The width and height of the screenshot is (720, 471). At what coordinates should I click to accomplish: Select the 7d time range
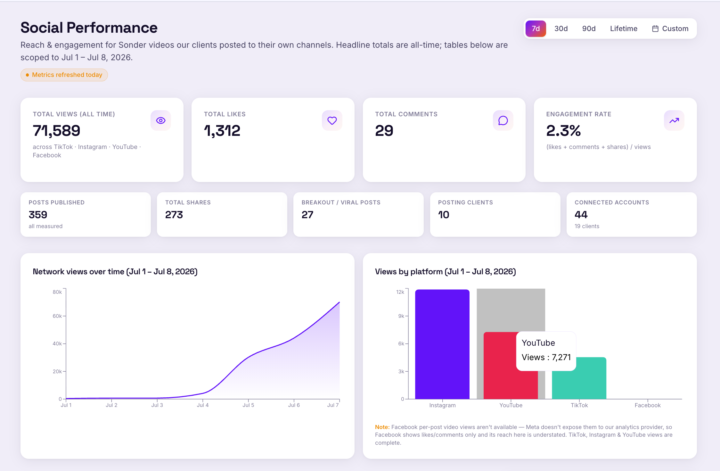point(536,28)
